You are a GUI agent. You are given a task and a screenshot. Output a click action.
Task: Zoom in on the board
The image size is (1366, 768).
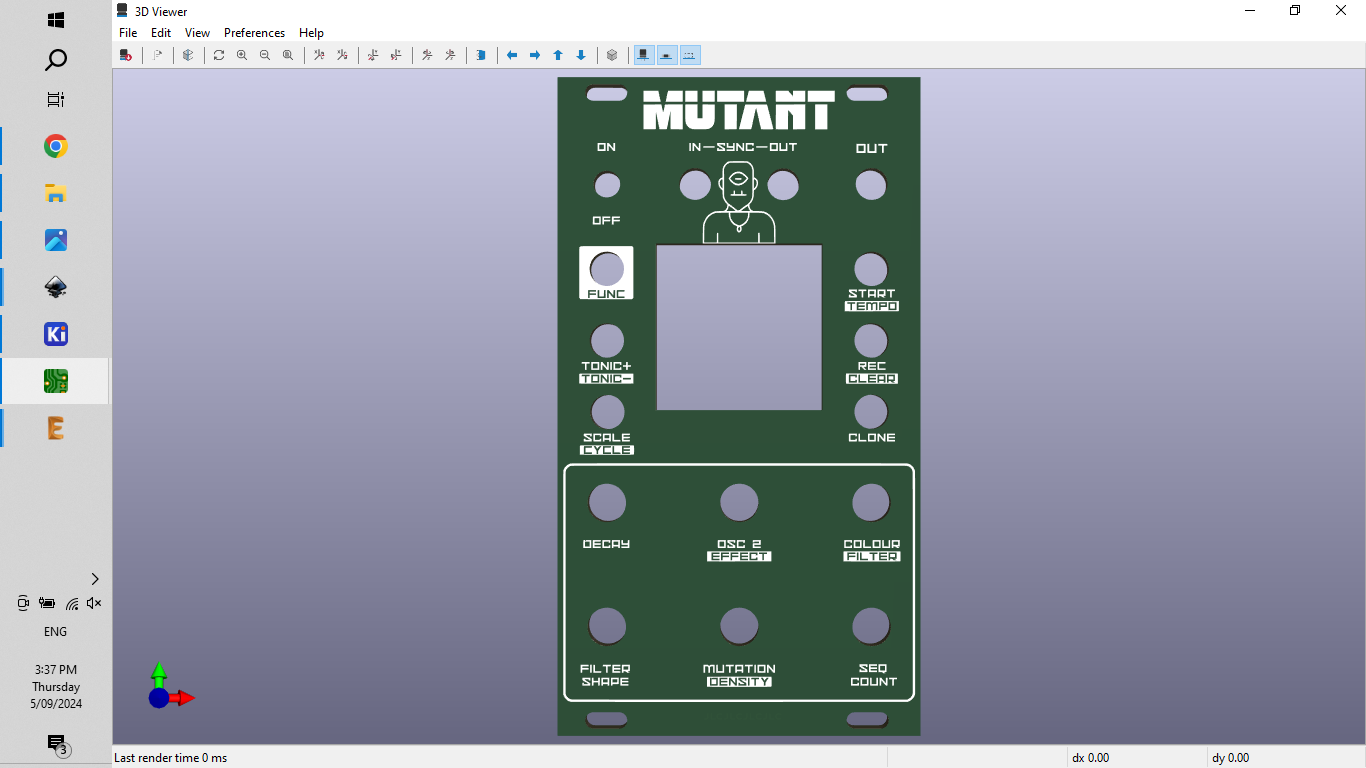[x=242, y=55]
